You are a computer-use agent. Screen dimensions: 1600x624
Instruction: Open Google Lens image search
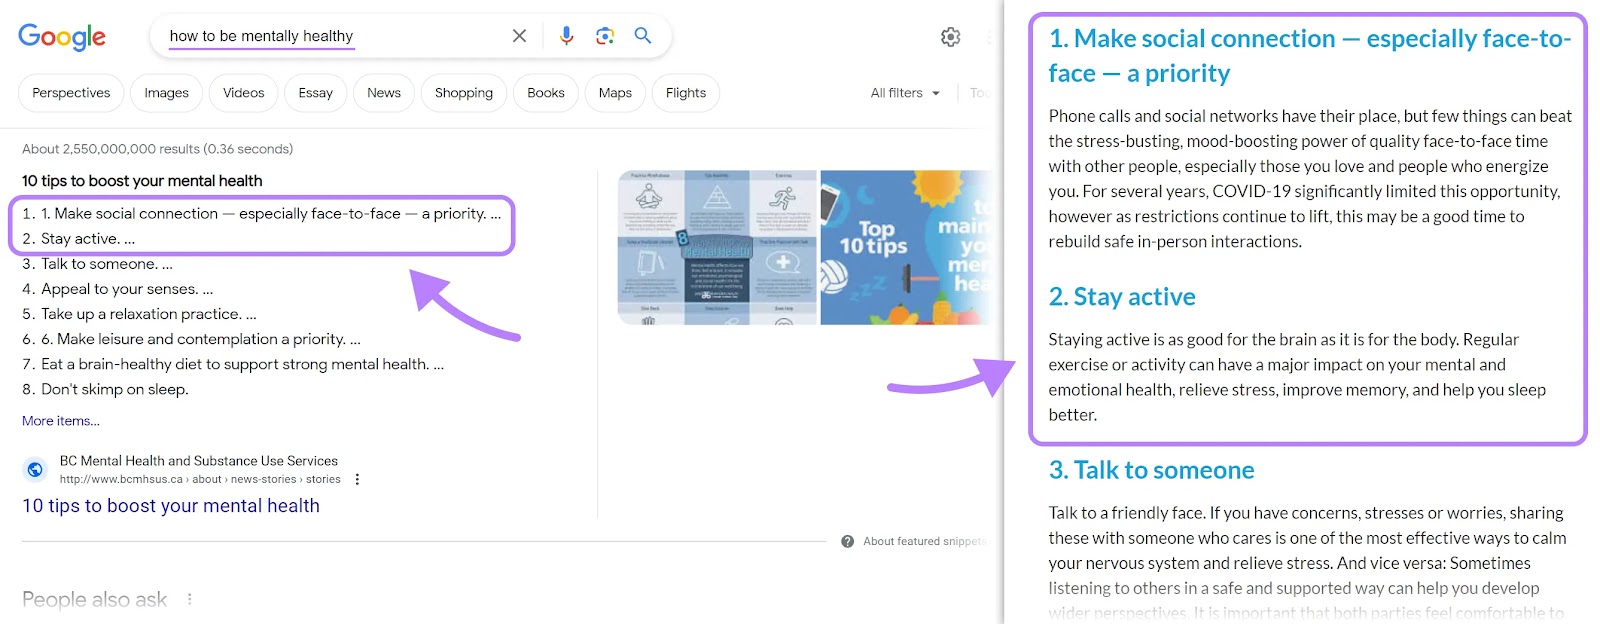[605, 36]
